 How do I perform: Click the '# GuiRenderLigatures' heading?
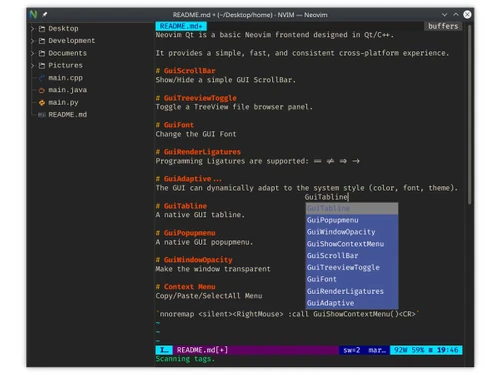coord(198,152)
